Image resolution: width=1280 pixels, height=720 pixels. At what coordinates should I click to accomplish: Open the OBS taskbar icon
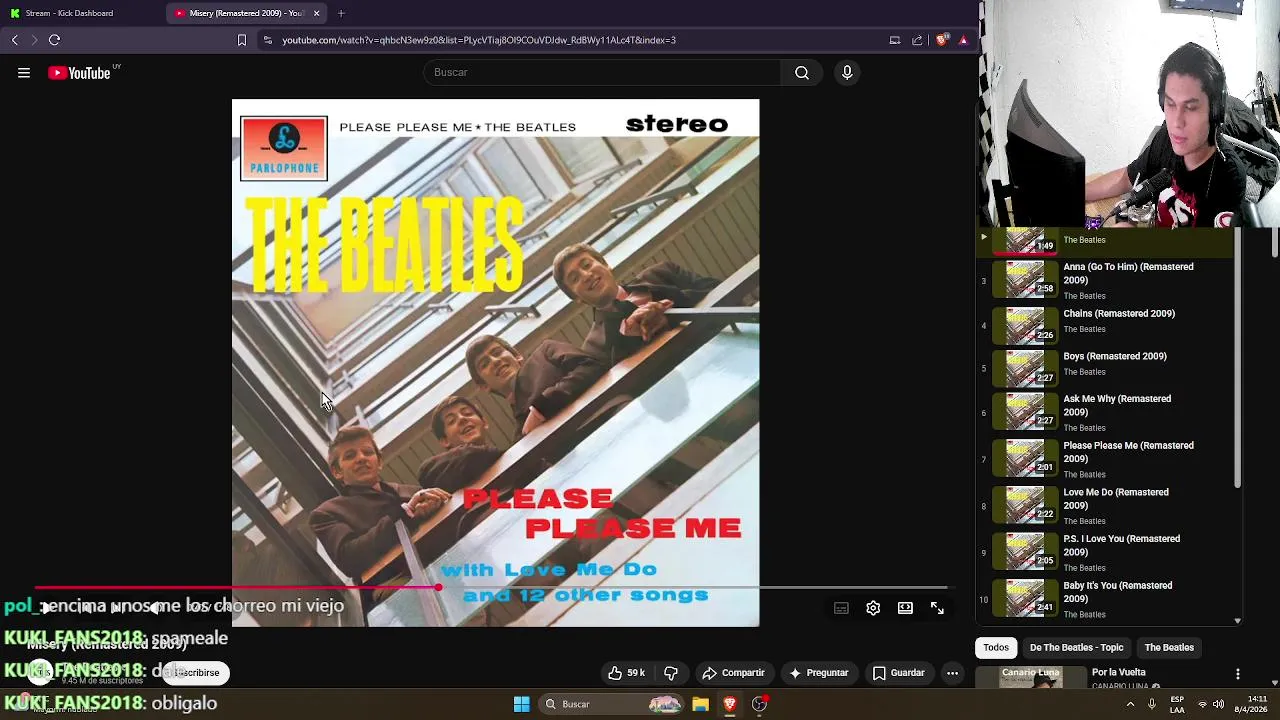[x=760, y=704]
